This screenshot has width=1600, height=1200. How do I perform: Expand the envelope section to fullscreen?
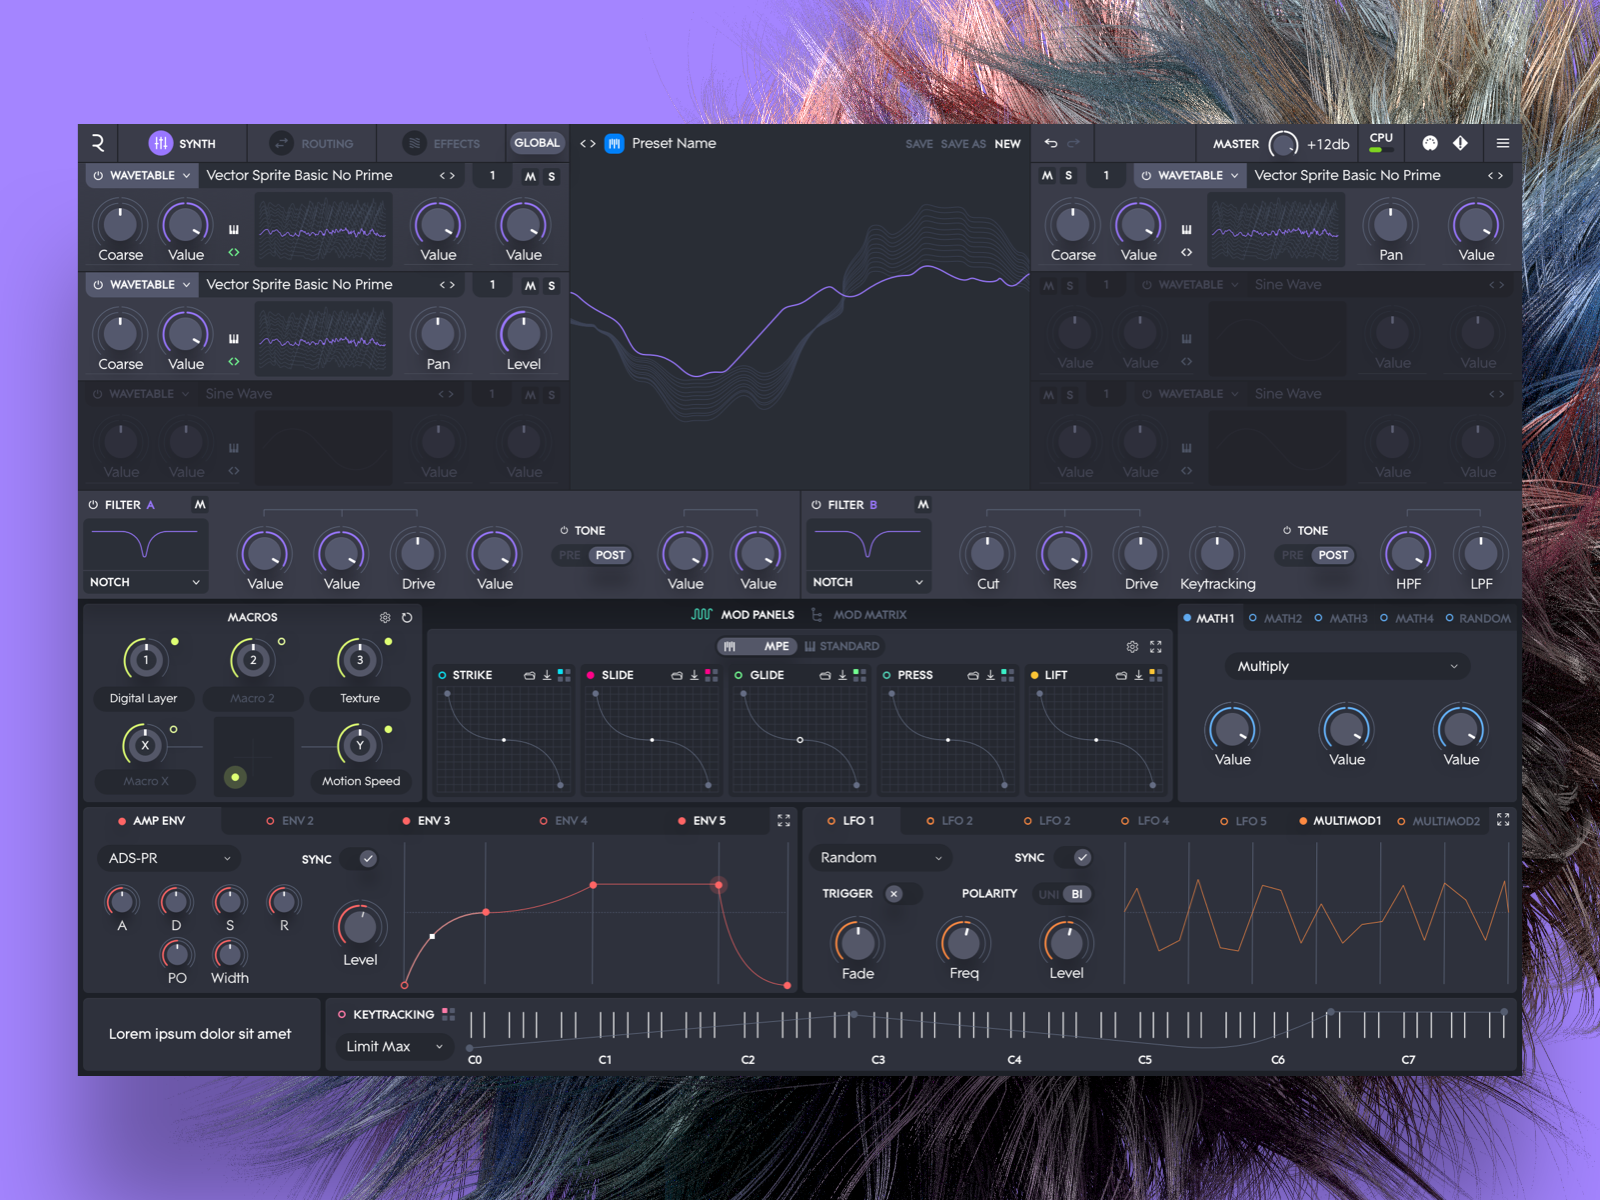click(784, 820)
